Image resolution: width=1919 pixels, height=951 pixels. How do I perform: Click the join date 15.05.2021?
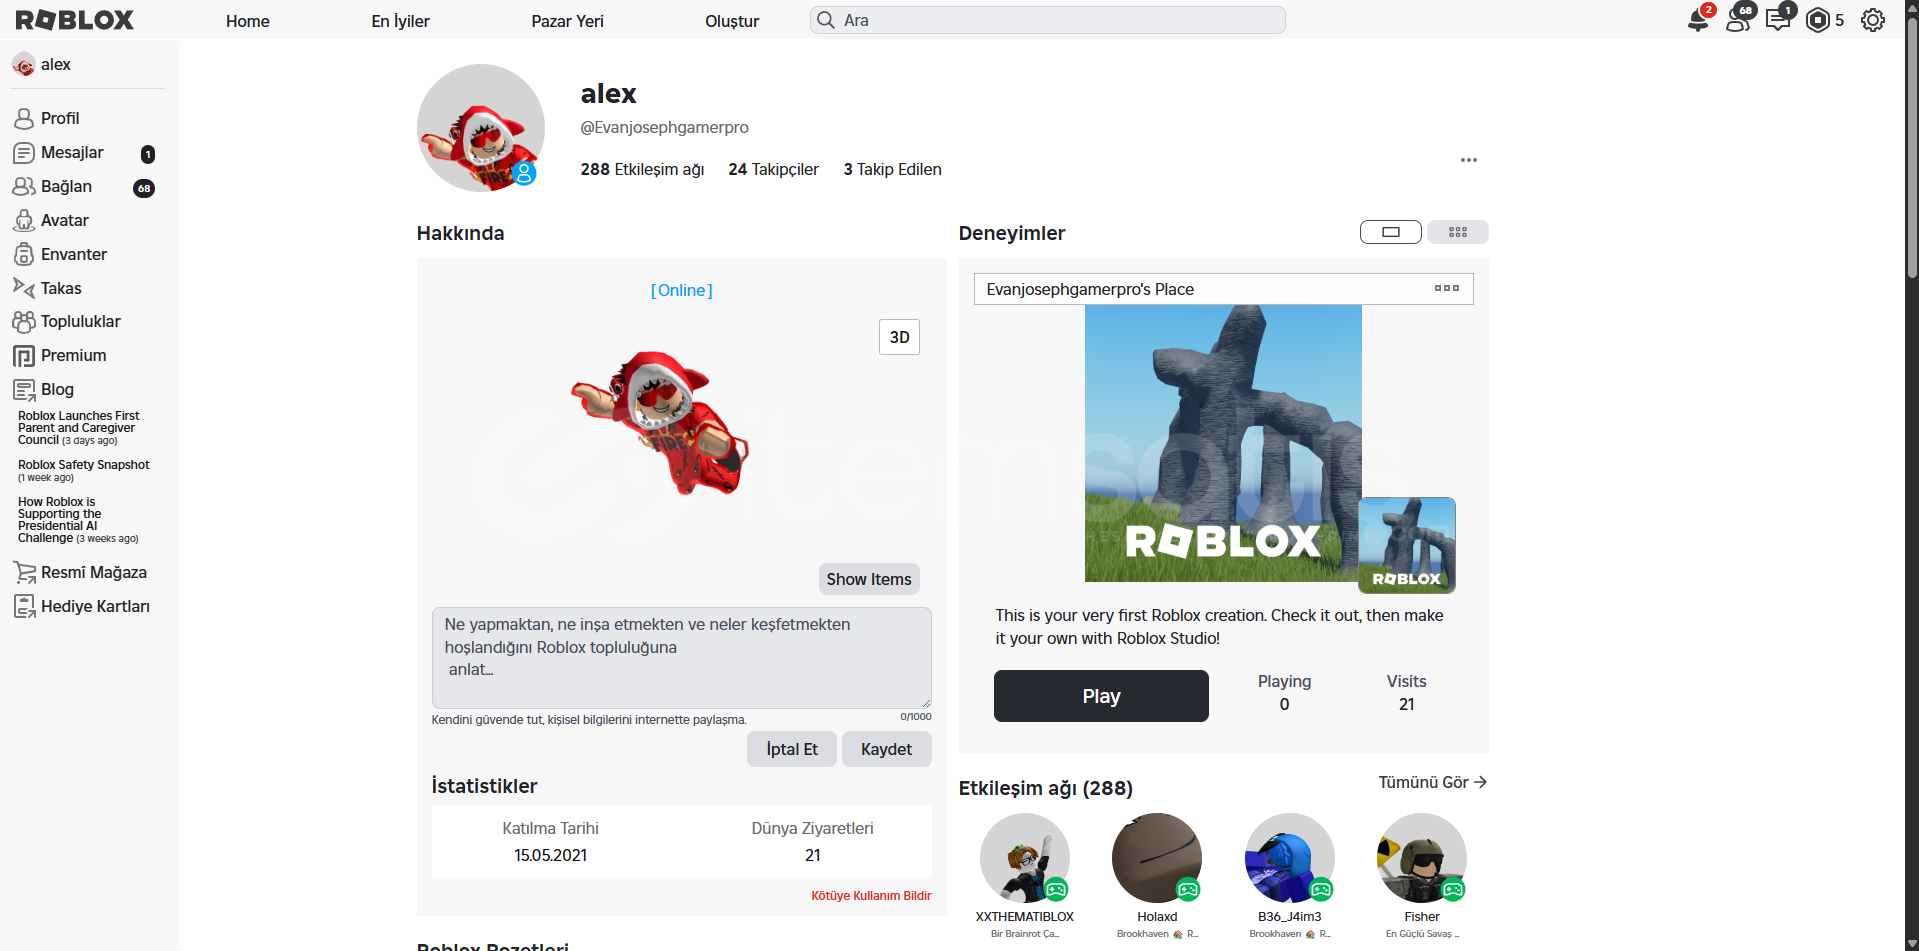pos(550,855)
